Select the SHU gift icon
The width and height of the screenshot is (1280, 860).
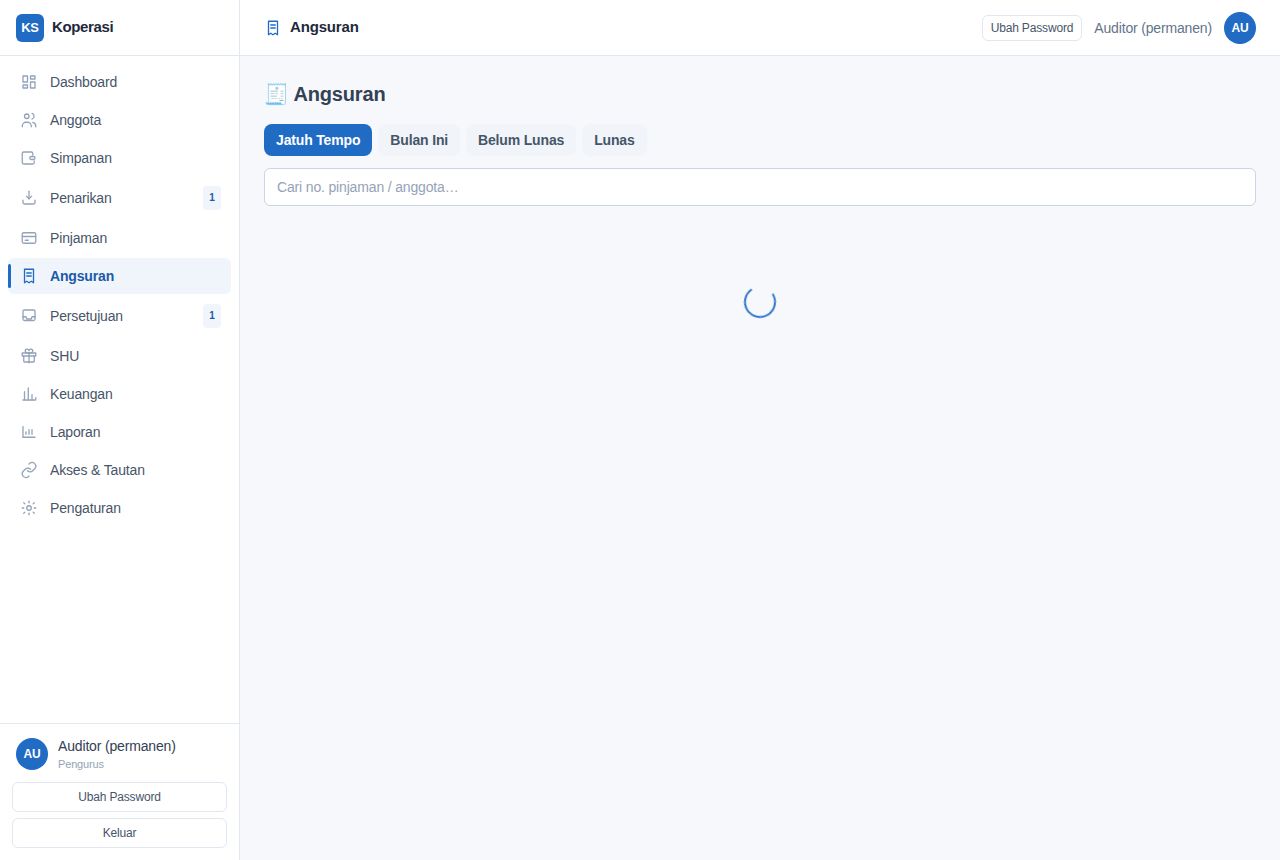(x=29, y=356)
